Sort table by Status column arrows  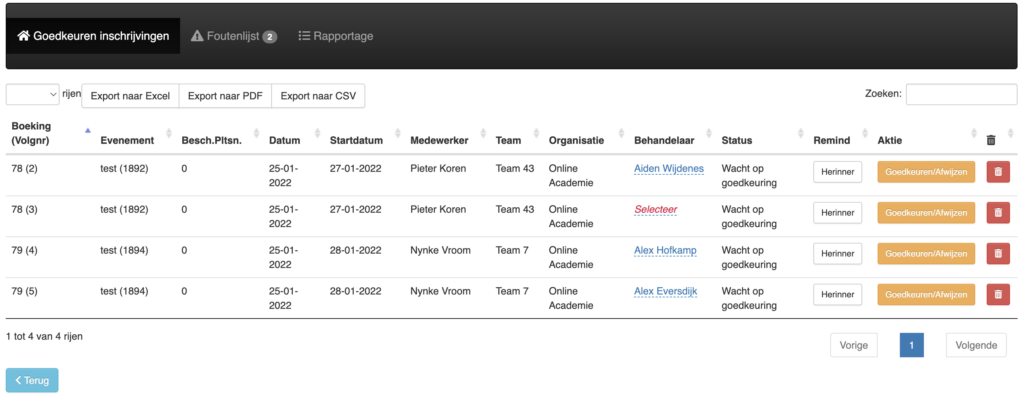click(801, 133)
